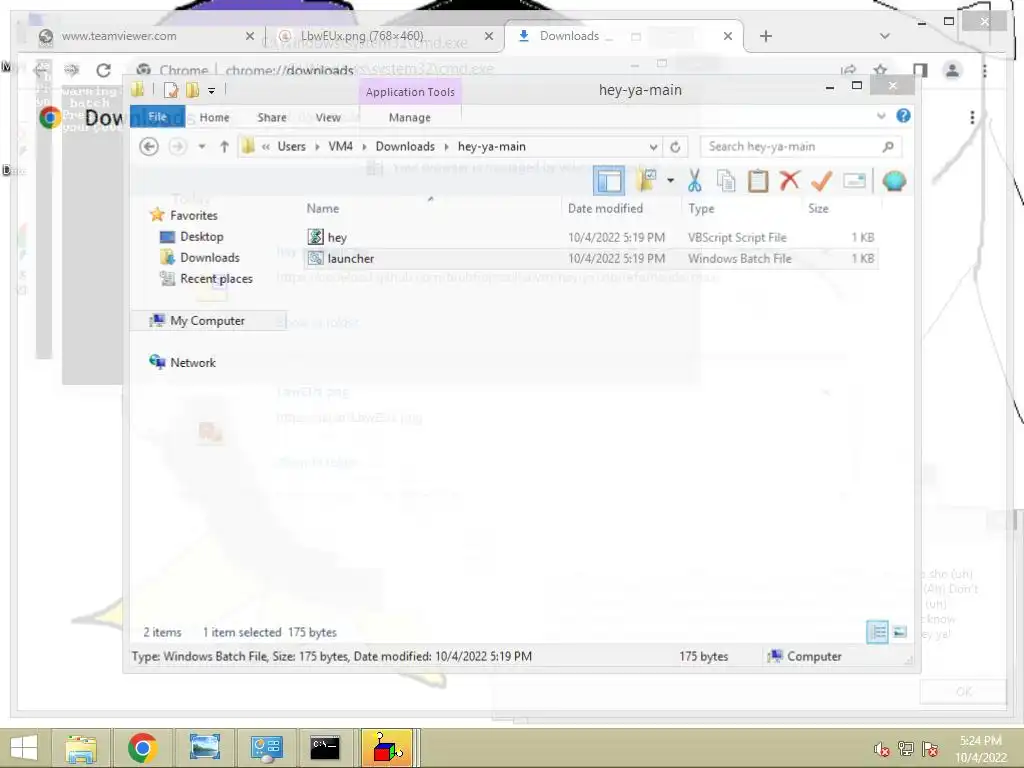This screenshot has width=1024, height=768.
Task: Open a new Chrome tab
Action: click(766, 36)
